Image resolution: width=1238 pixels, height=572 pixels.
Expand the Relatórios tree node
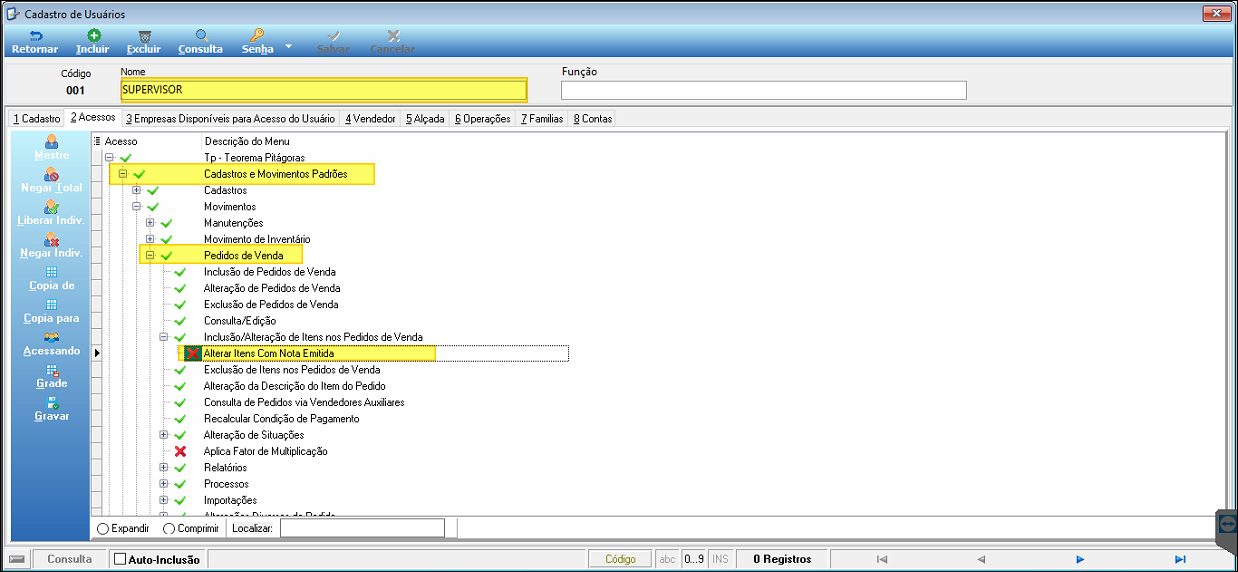pos(164,467)
